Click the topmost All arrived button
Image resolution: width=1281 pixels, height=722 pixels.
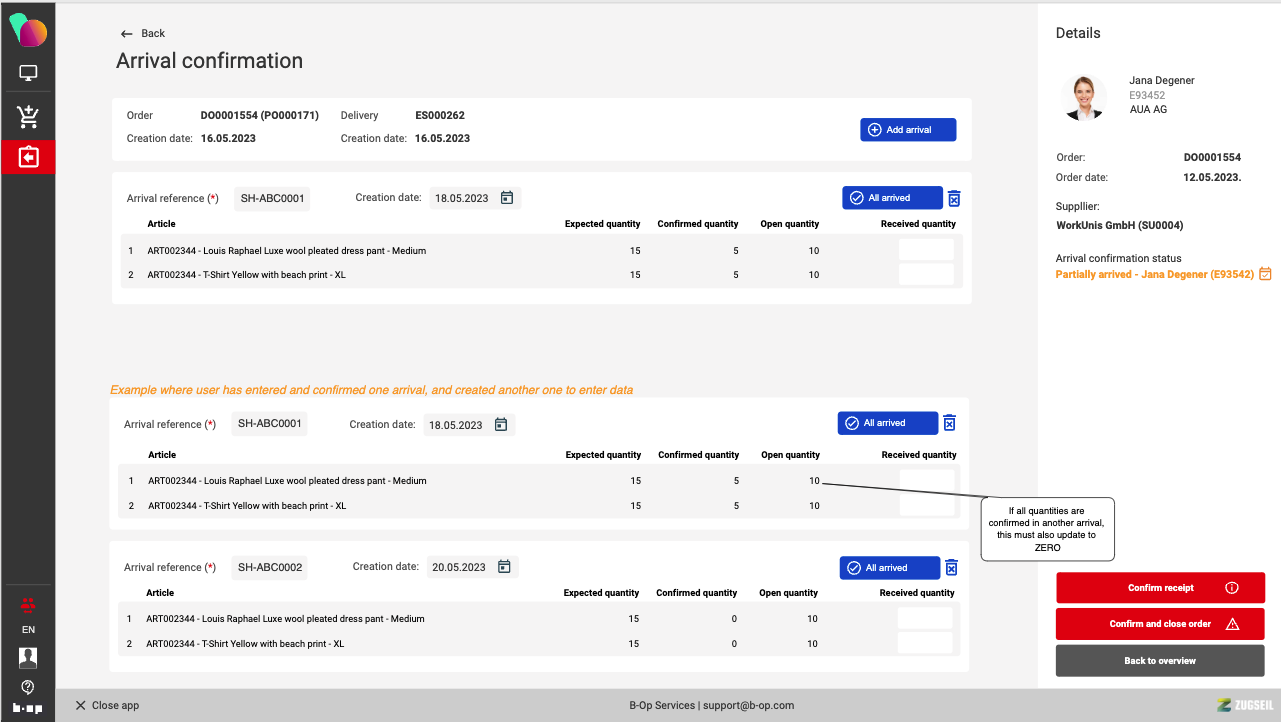891,198
